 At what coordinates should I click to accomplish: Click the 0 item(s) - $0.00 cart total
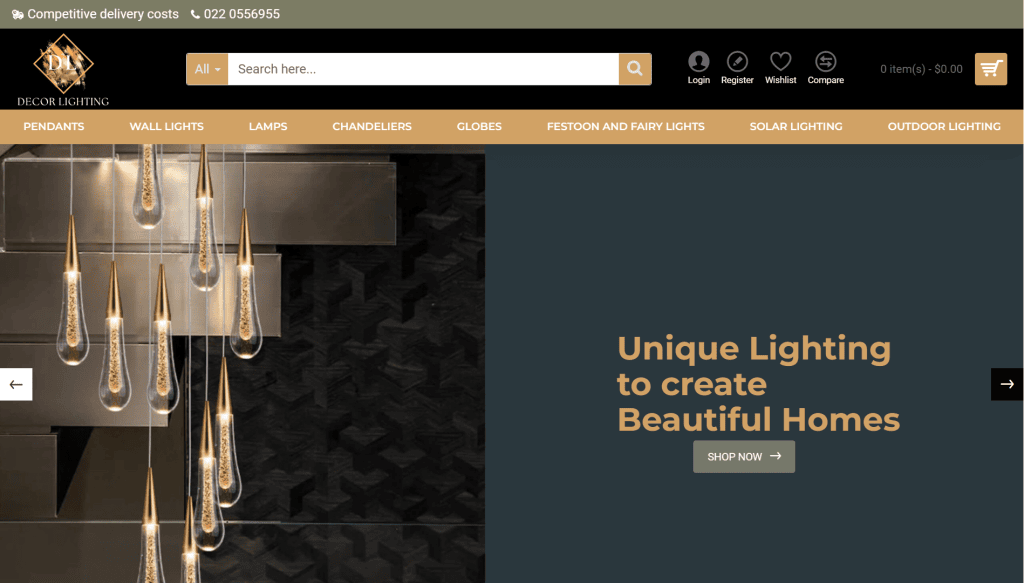(921, 69)
